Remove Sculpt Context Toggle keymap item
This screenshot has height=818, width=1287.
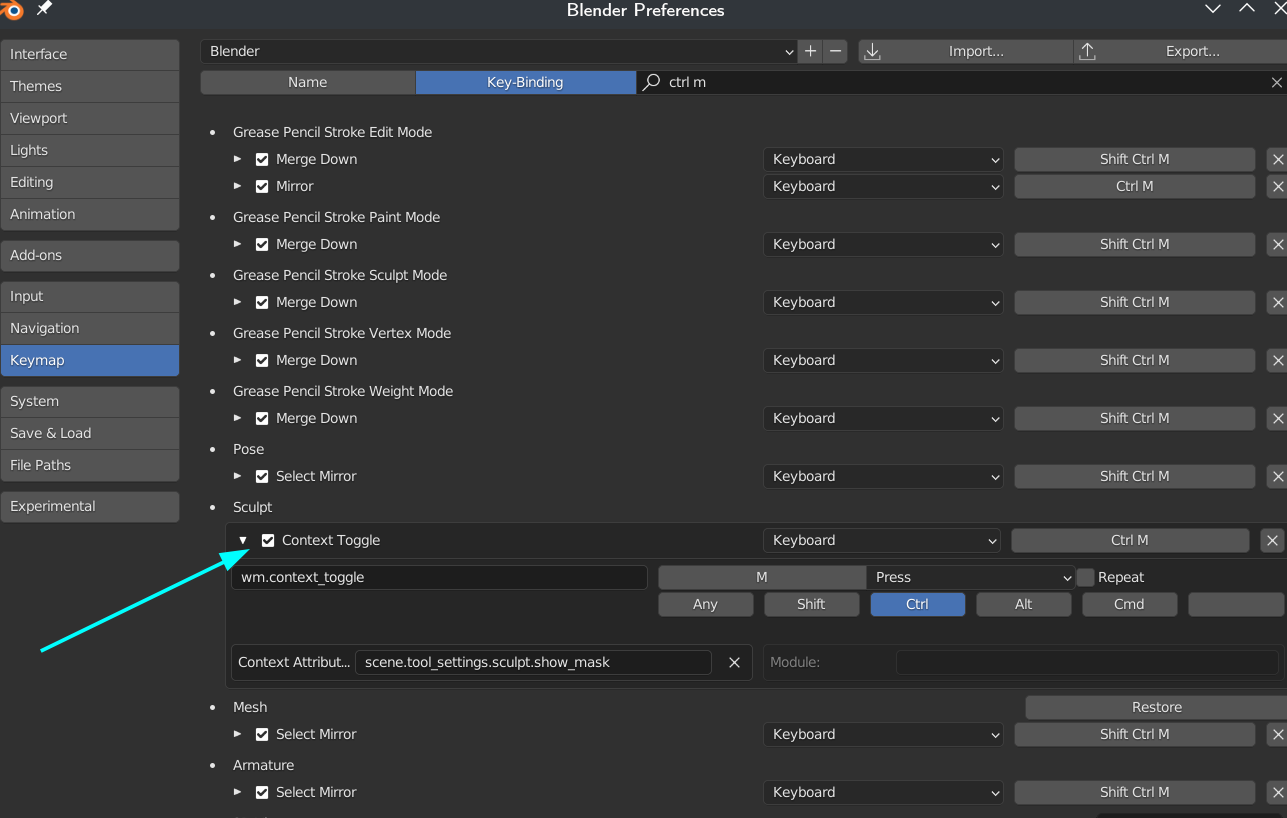[x=1272, y=540]
